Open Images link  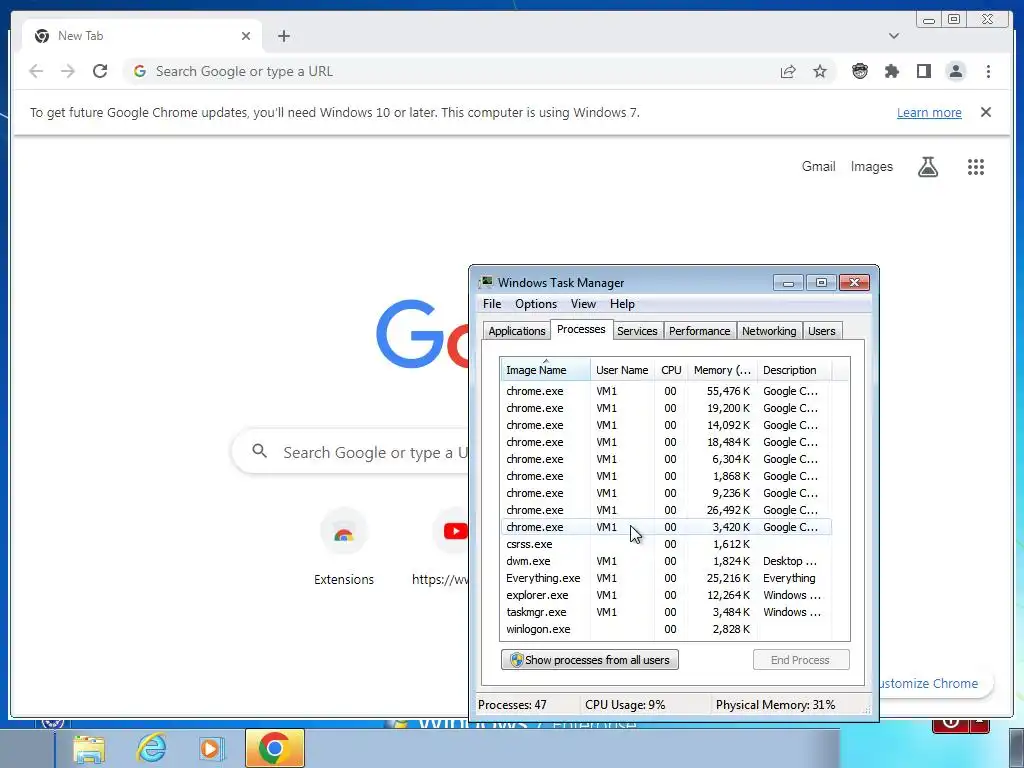pos(871,167)
